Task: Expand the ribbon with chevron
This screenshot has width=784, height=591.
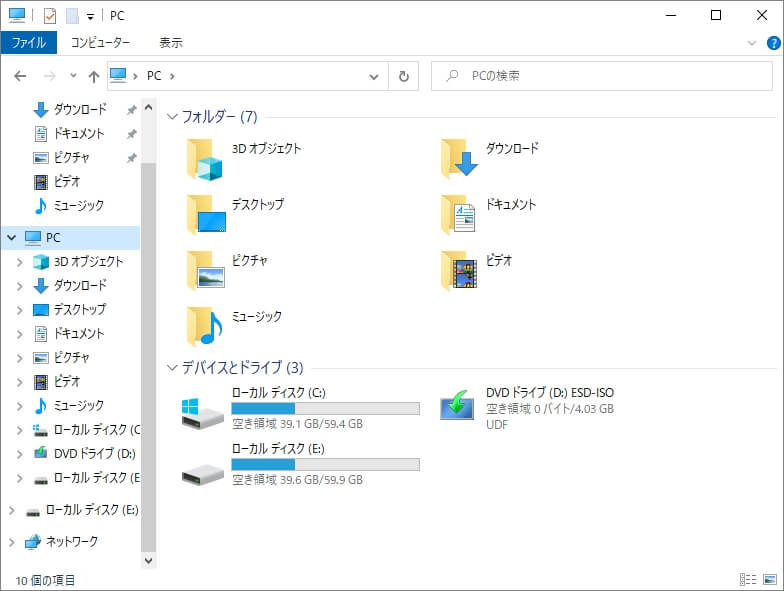Action: pos(752,43)
